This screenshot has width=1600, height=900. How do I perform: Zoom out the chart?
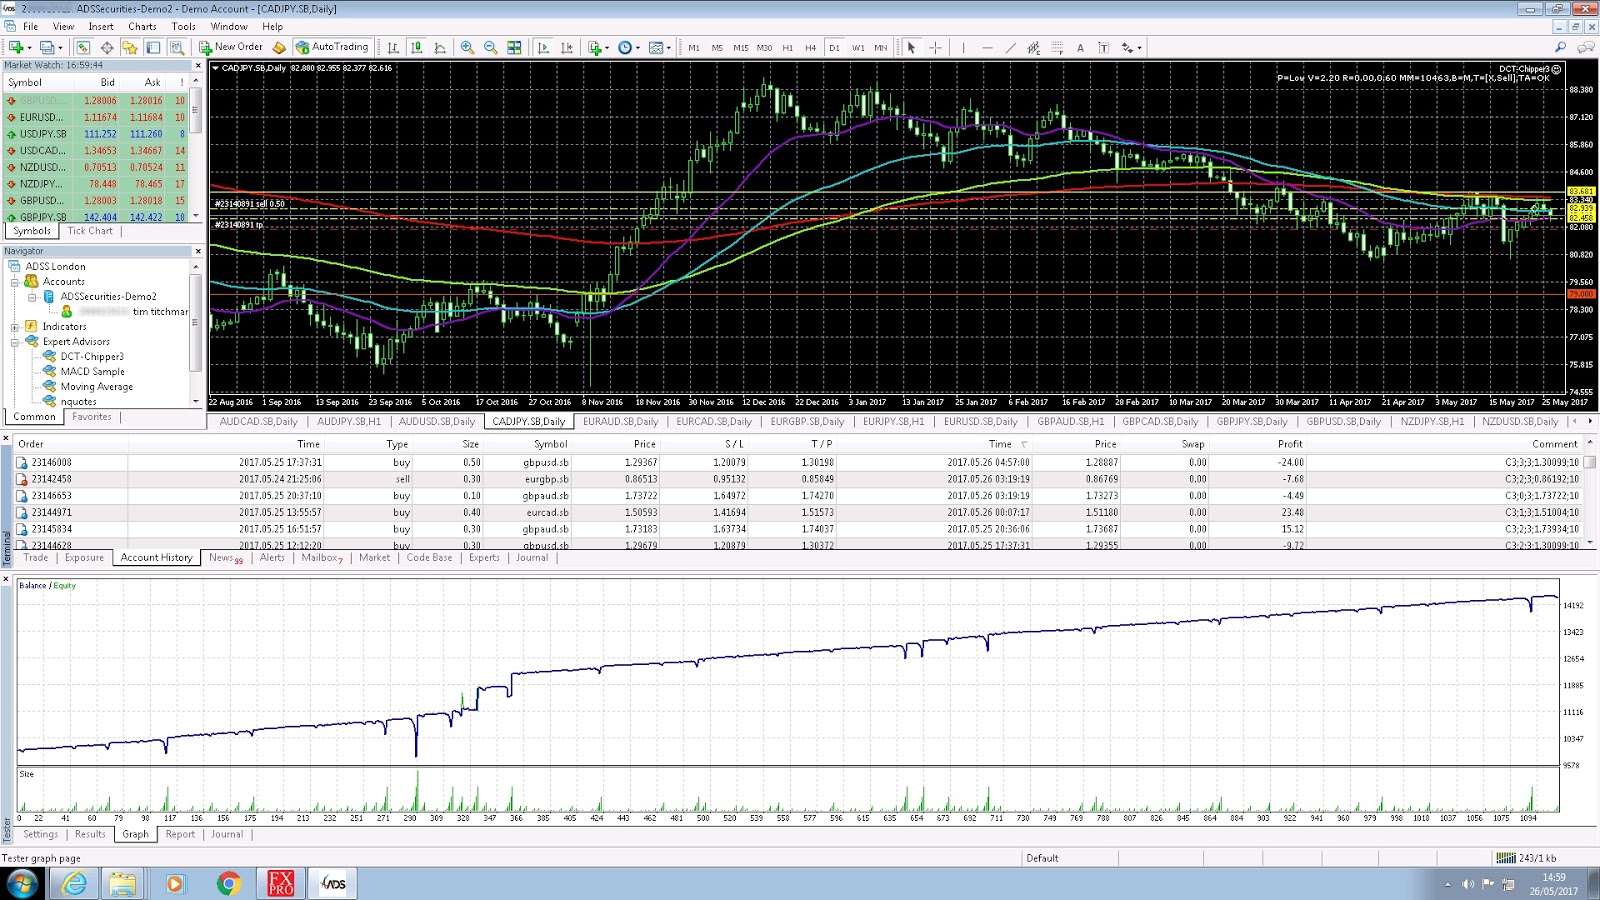pyautogui.click(x=490, y=47)
